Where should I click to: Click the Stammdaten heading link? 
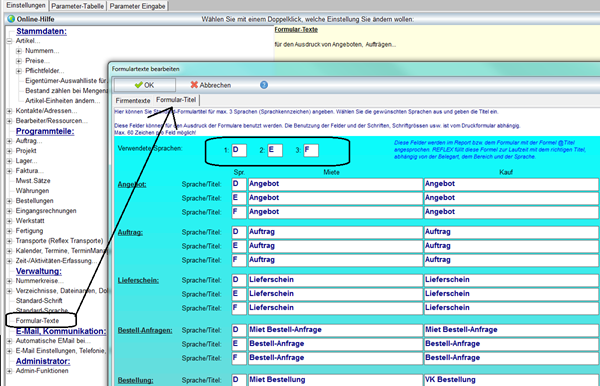(41, 31)
